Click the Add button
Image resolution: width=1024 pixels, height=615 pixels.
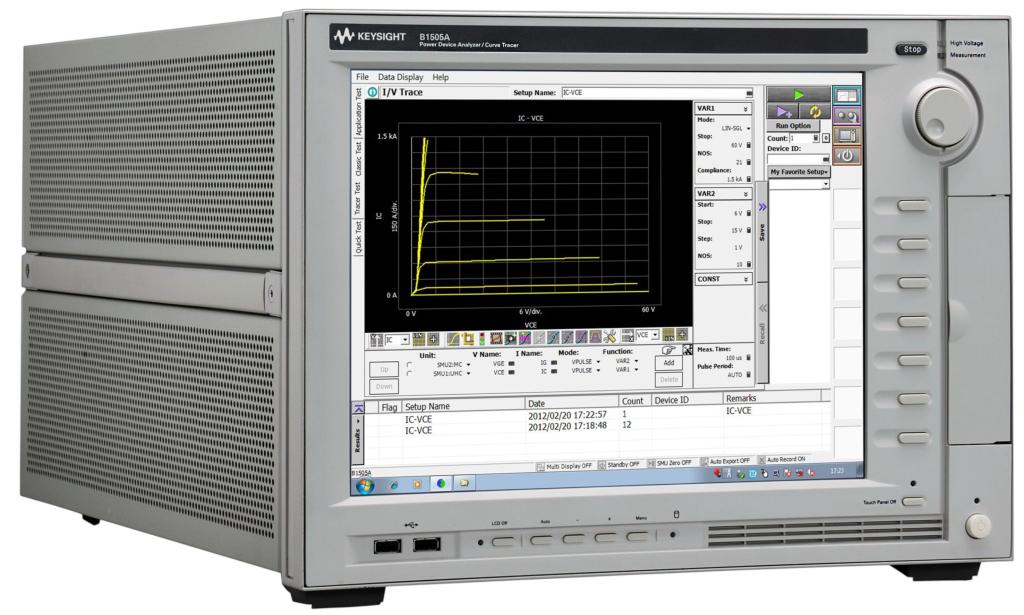667,363
